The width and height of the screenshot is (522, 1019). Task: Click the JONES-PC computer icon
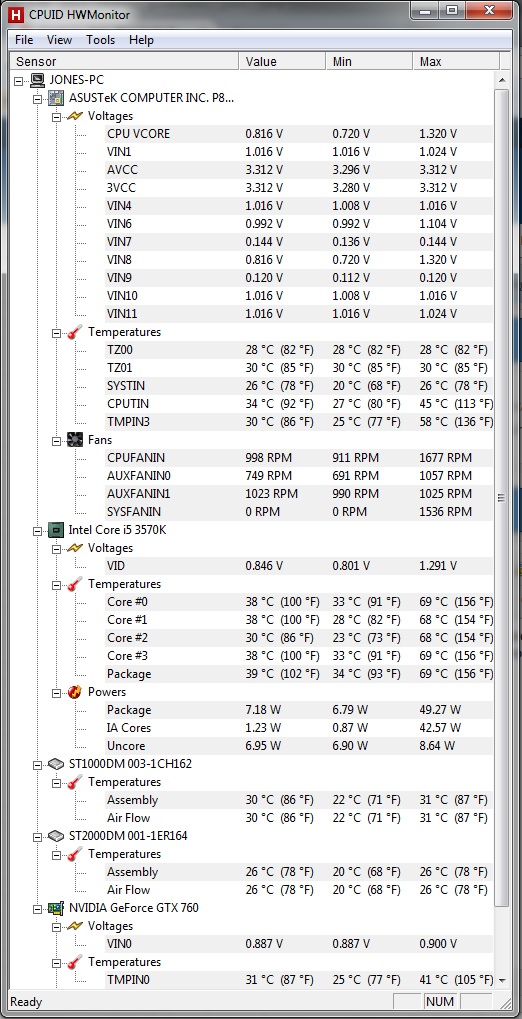click(37, 80)
